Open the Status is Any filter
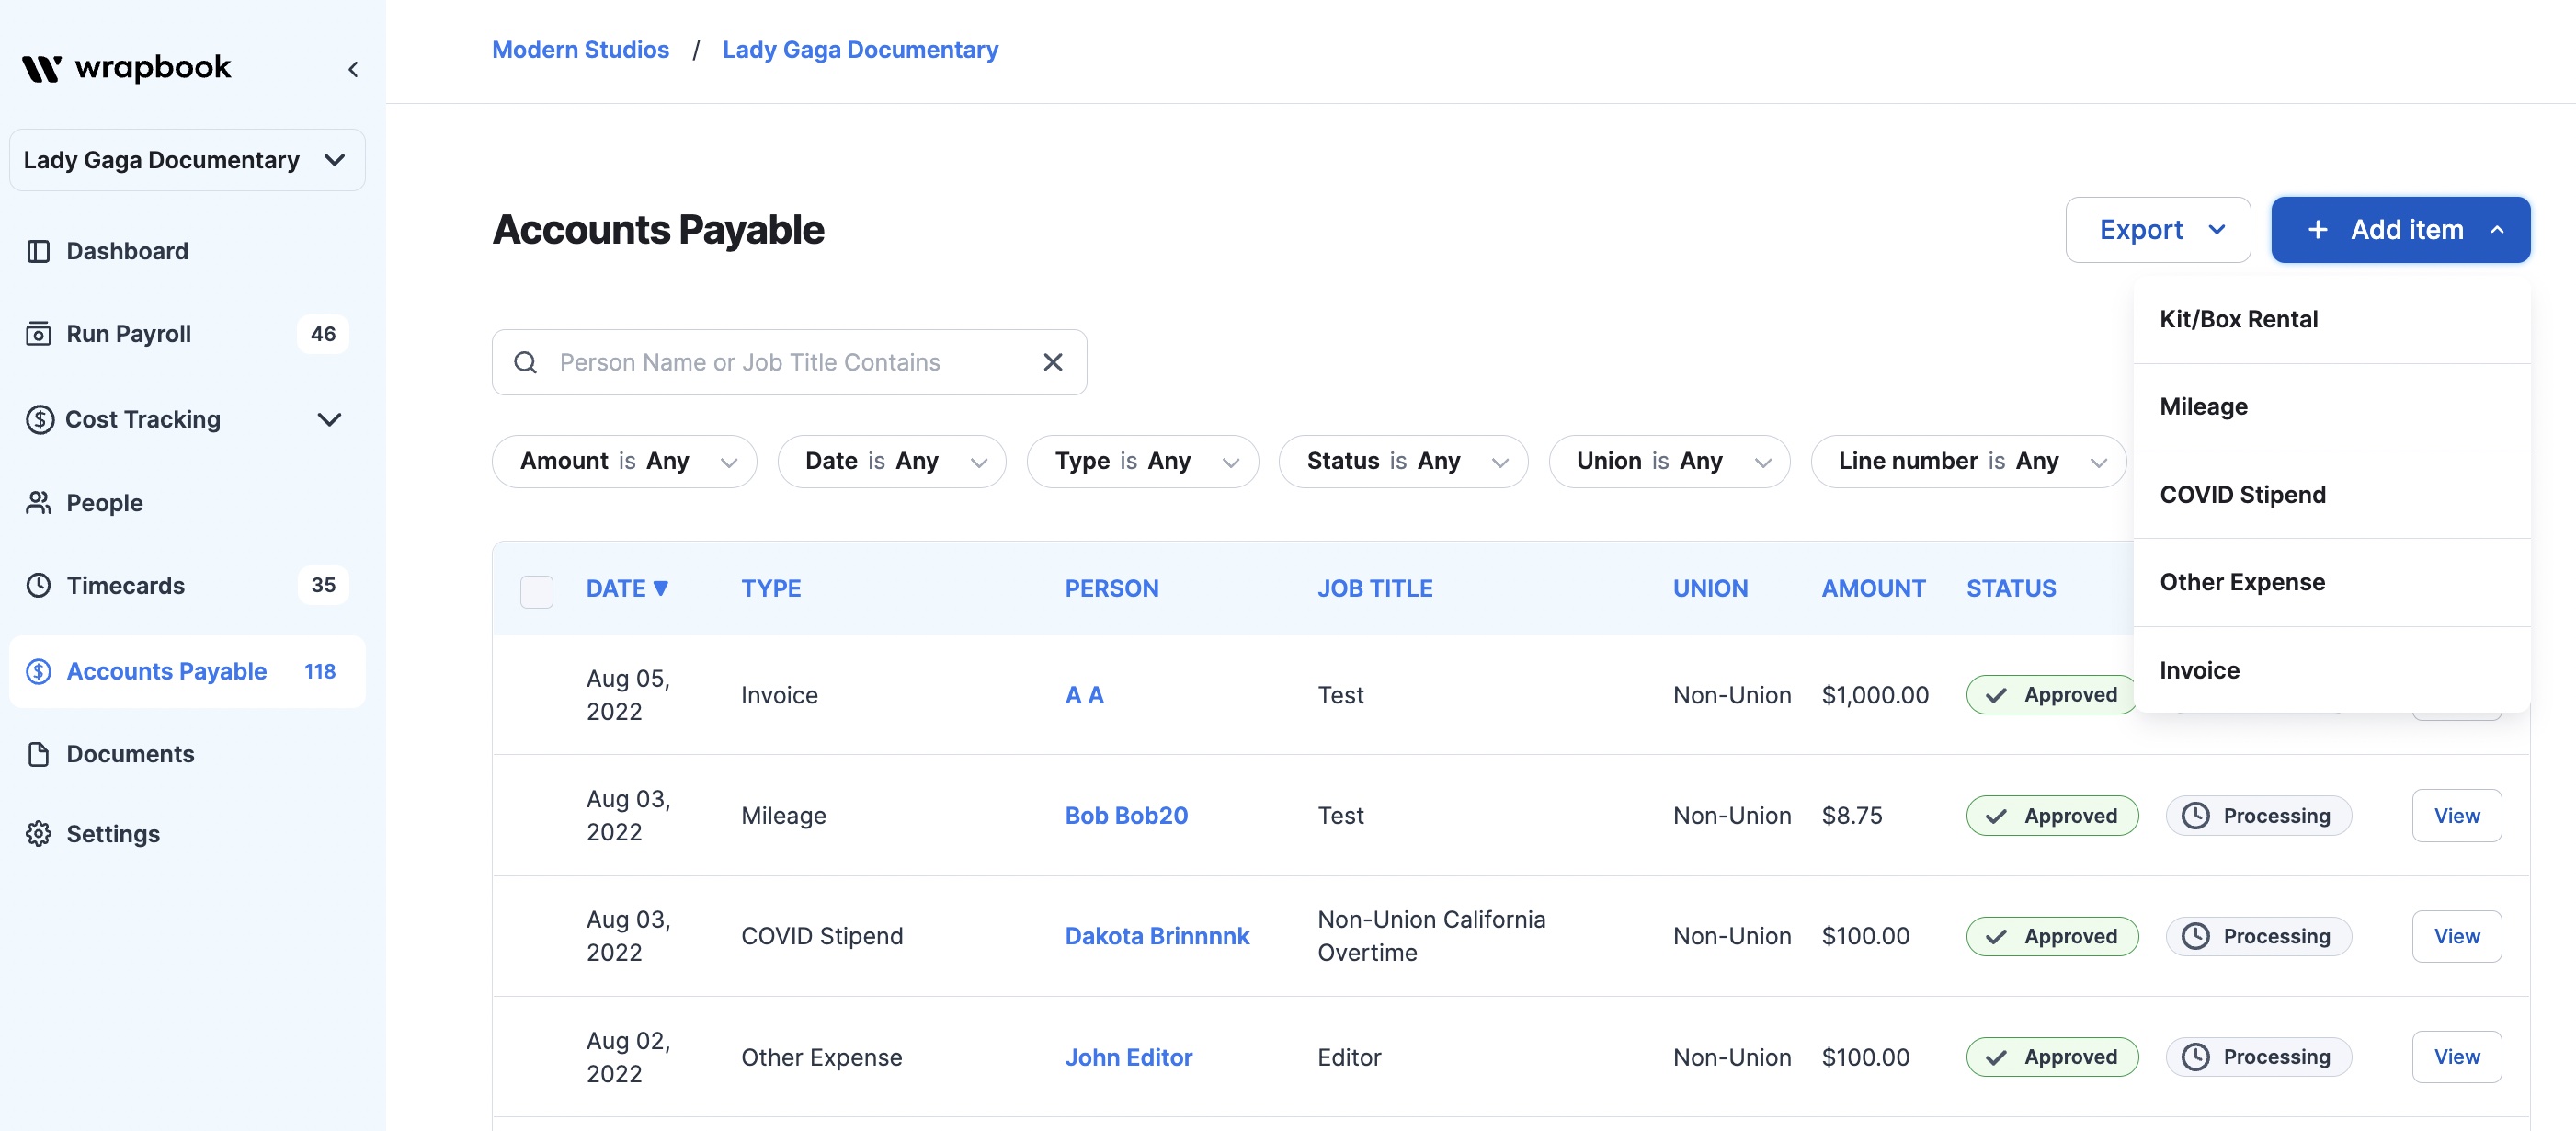 coord(1403,461)
